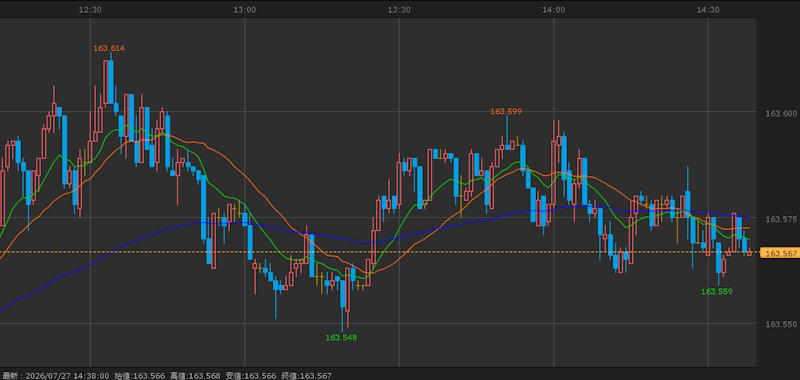800x380 pixels.
Task: Click the 163.600 price axis label
Action: (781, 113)
